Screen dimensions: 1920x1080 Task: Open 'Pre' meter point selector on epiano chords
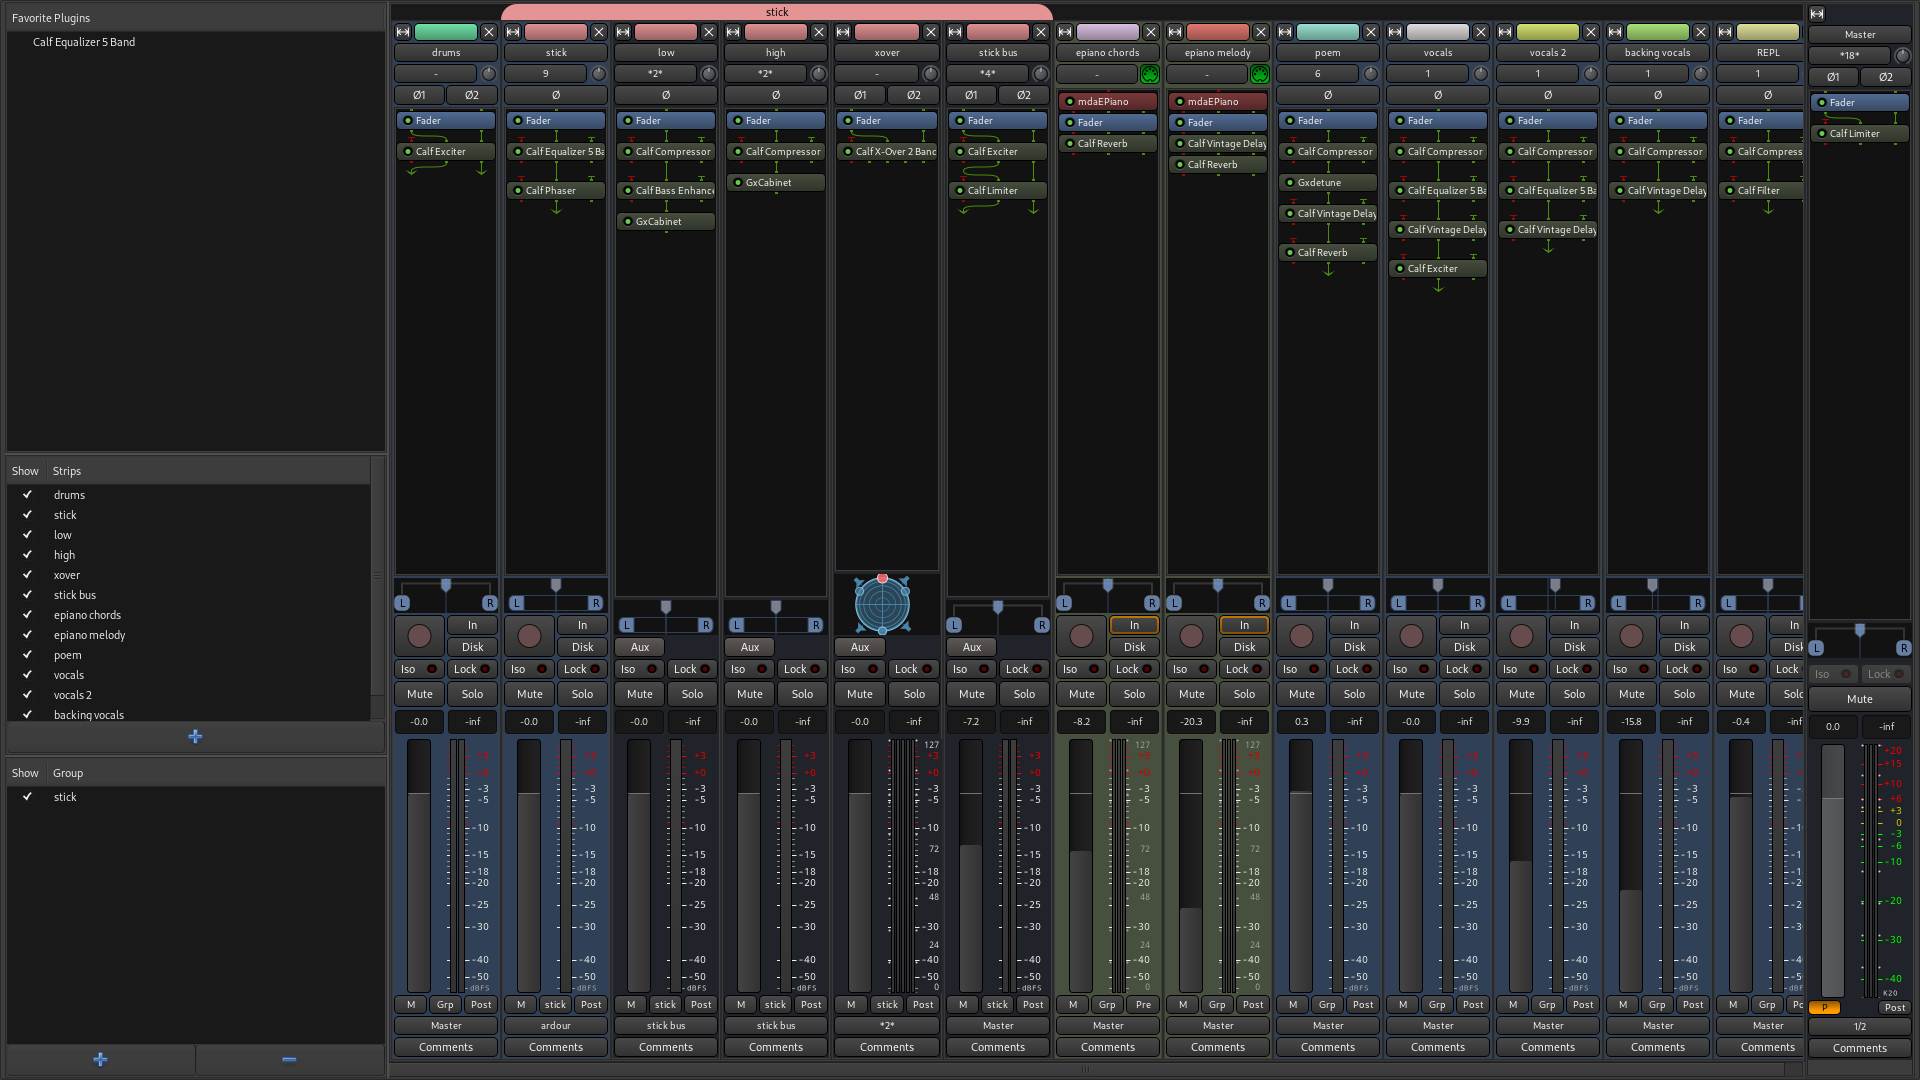[x=1144, y=1005]
